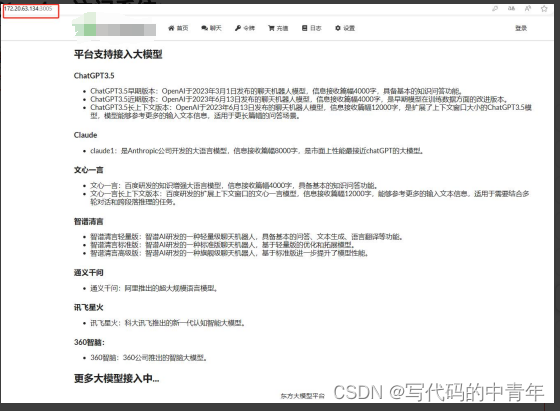
Task: Click the 文心一言 section heading
Action: 89,170
